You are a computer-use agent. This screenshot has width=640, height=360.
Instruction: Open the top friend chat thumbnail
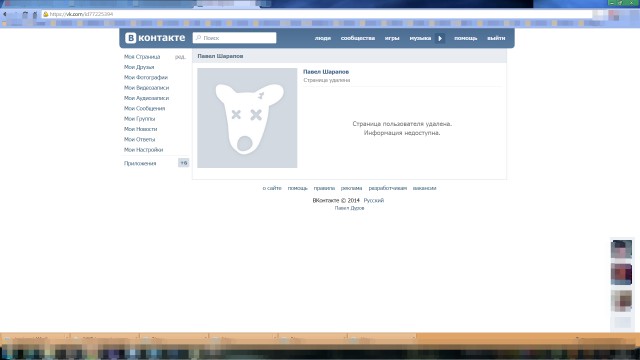pyautogui.click(x=621, y=249)
